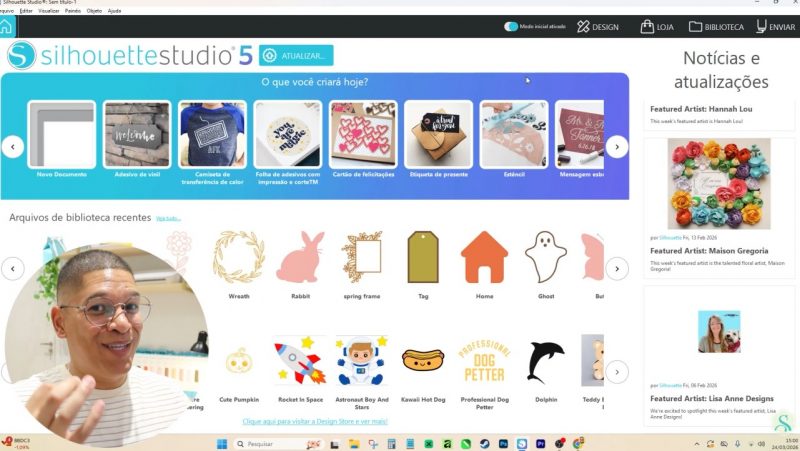Image resolution: width=800 pixels, height=451 pixels.
Task: Open the Painéis menu
Action: [73, 11]
